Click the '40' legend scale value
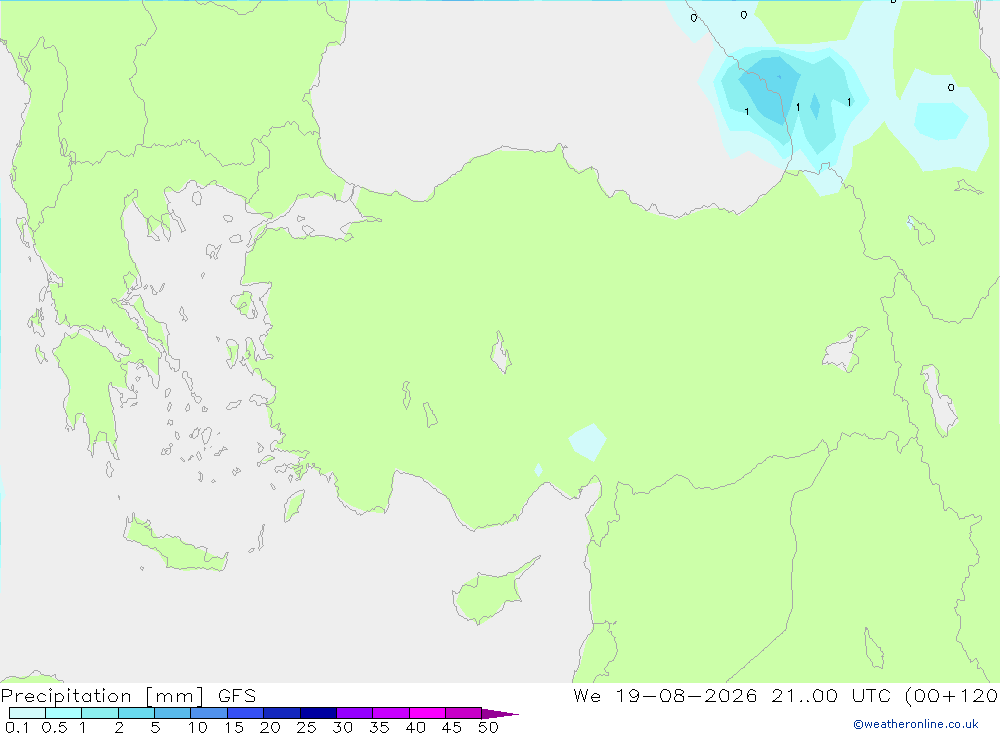Viewport: 1000px width, 733px height. click(x=415, y=727)
